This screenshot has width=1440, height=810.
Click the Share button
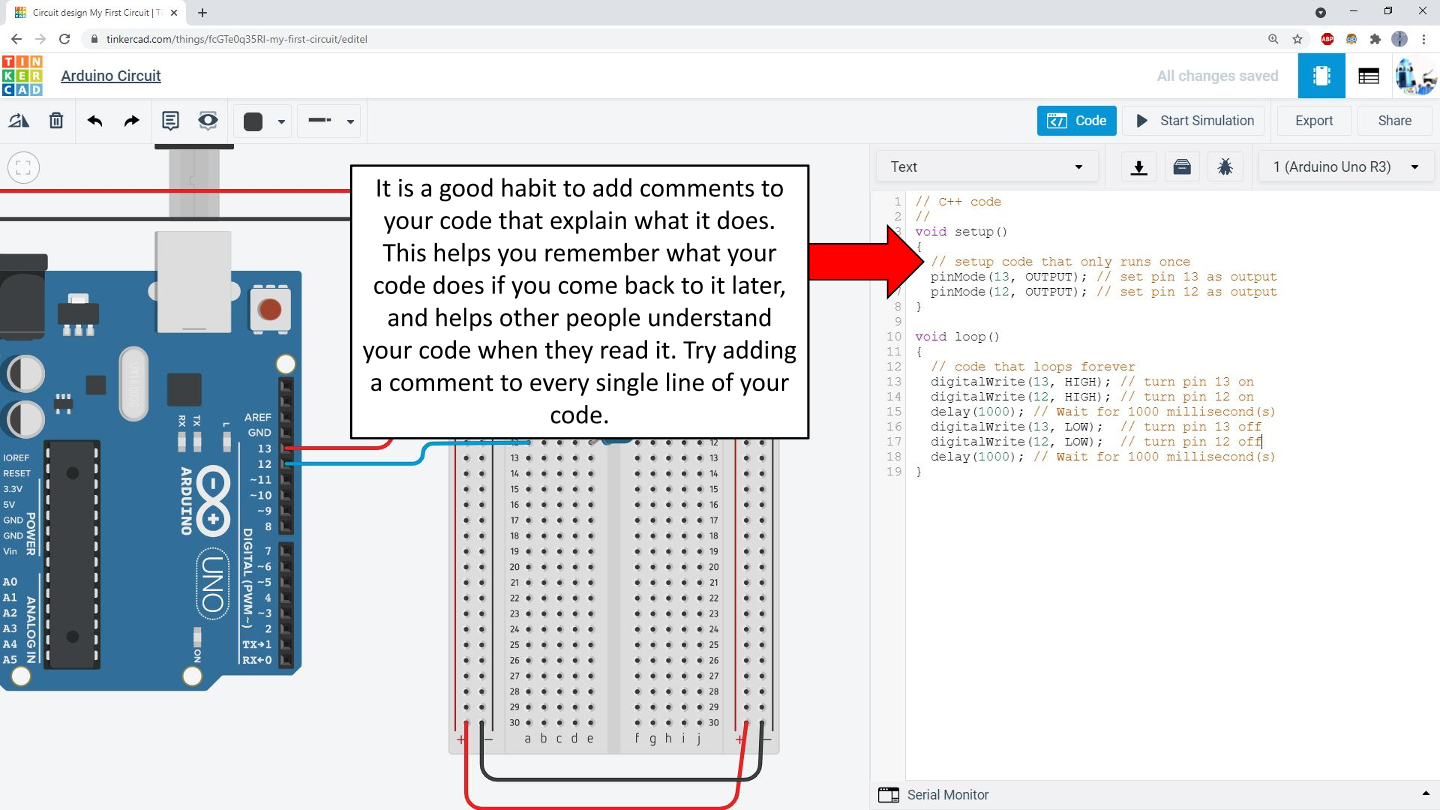[x=1394, y=121]
